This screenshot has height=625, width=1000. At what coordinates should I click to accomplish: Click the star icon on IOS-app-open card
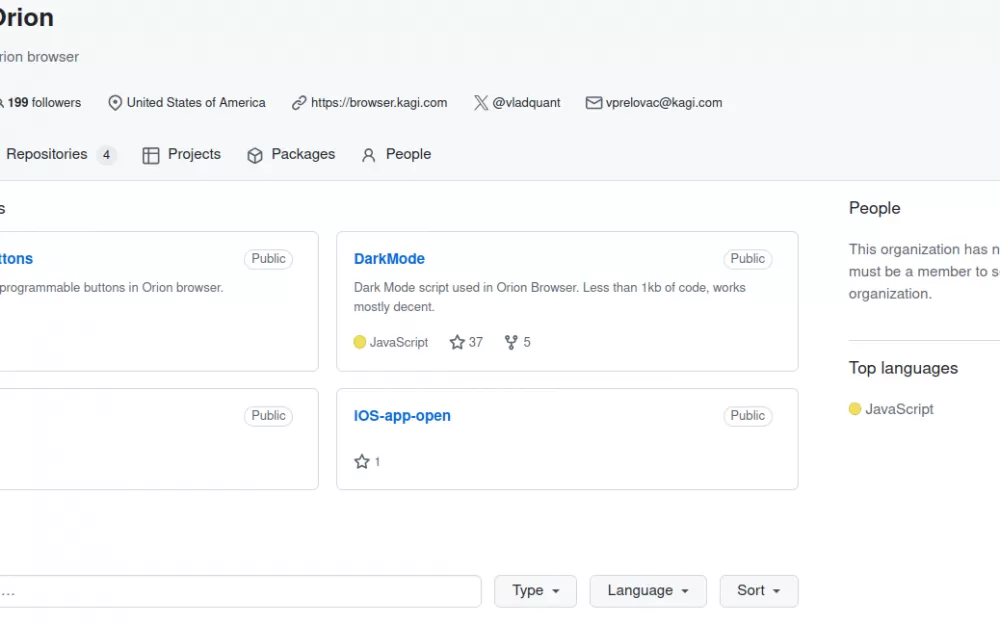click(x=362, y=462)
